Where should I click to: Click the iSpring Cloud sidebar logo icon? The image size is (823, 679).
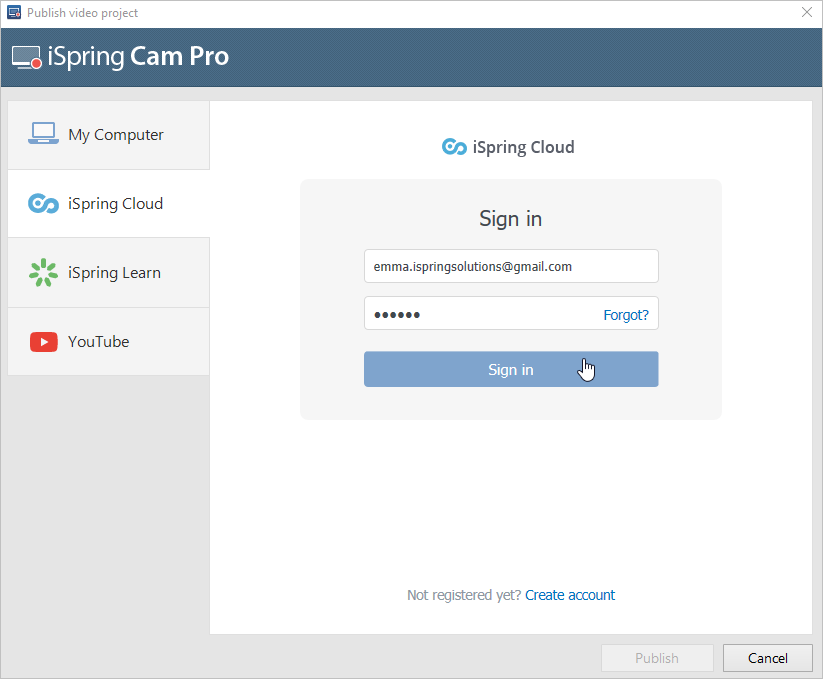(43, 204)
